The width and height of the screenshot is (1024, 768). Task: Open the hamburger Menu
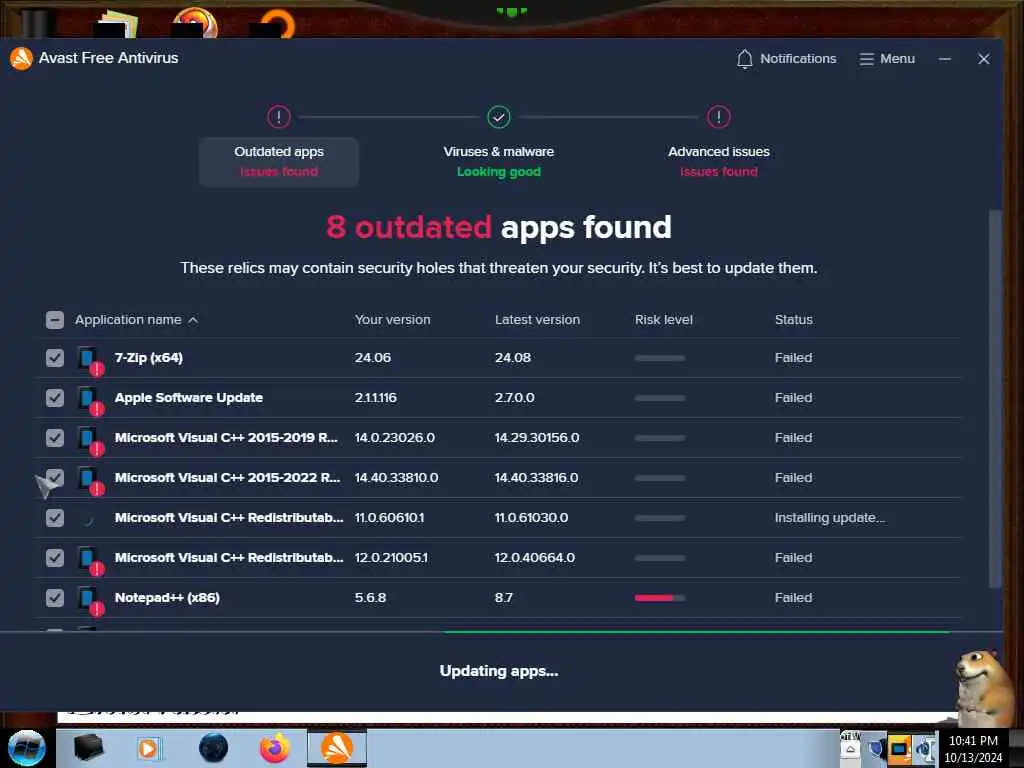(x=887, y=59)
